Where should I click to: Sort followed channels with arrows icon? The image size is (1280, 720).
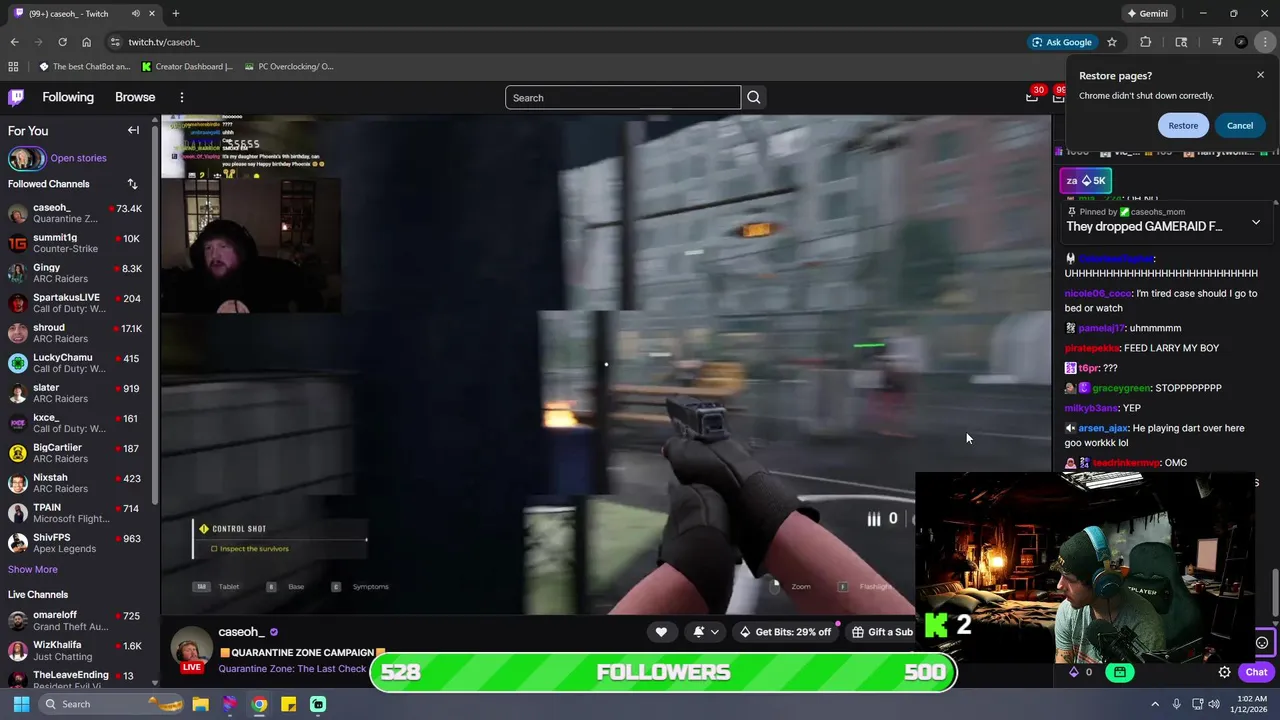point(132,184)
